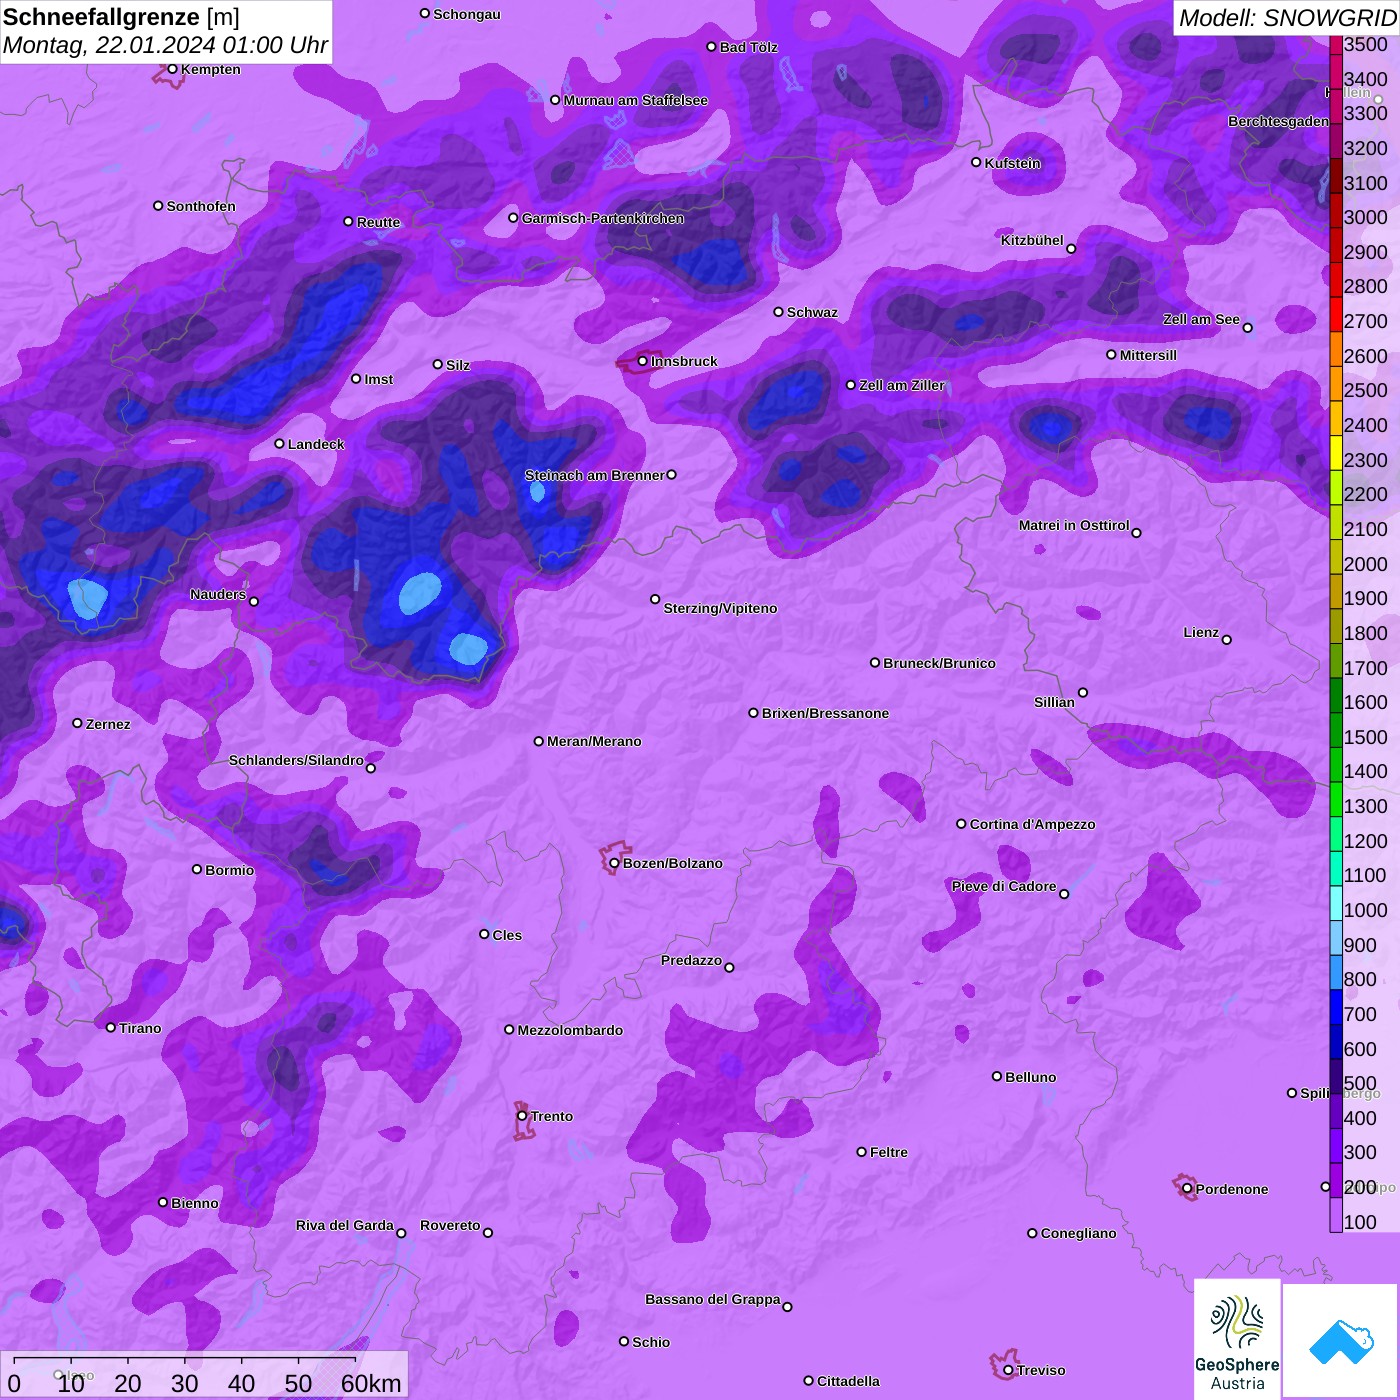1400x1400 pixels.
Task: Click the Schwaz location dot
Action: coord(778,312)
